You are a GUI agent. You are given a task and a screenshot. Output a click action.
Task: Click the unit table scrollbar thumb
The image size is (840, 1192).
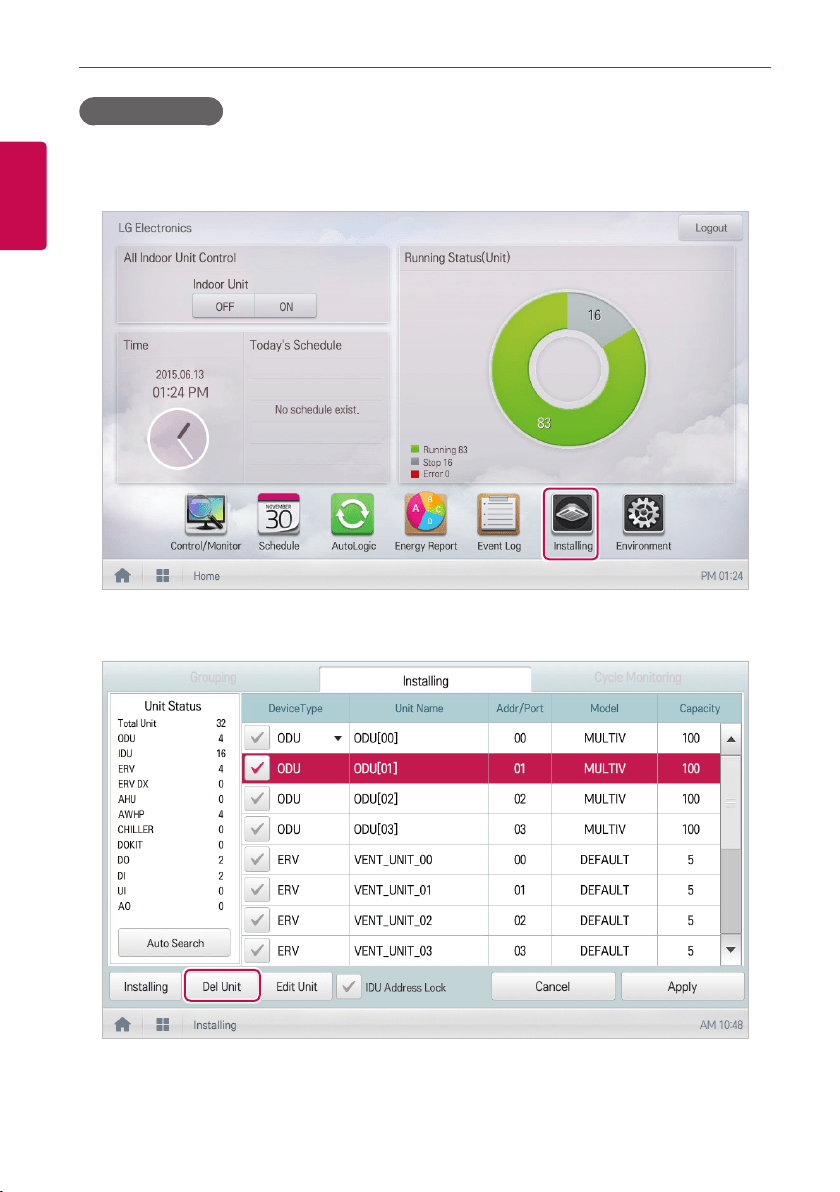(x=731, y=802)
